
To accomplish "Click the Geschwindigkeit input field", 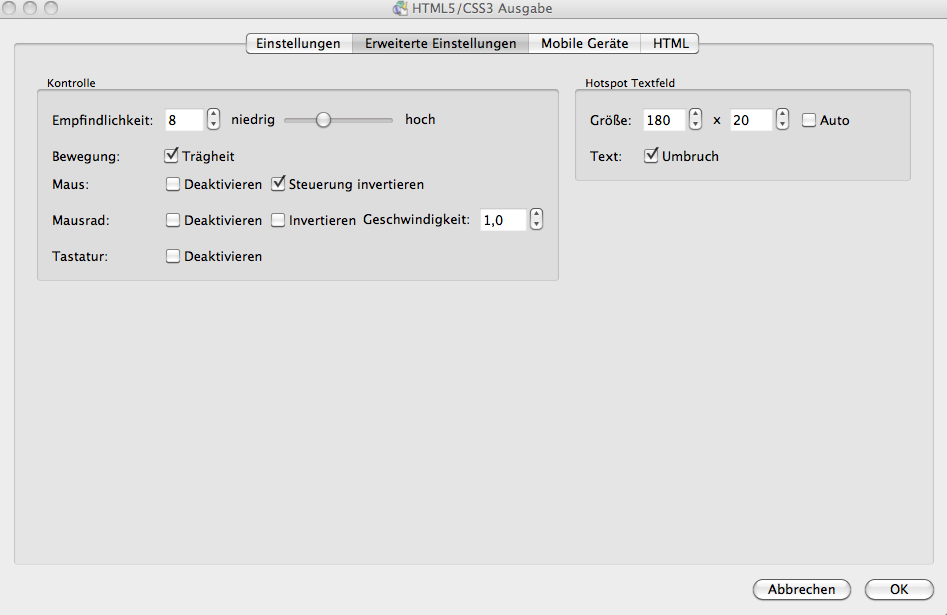I will (x=502, y=220).
